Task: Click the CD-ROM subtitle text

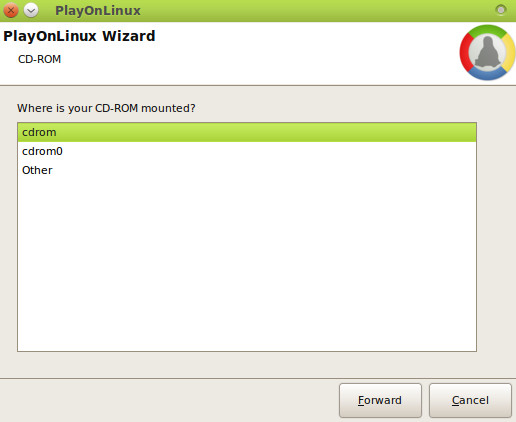Action: 39,59
